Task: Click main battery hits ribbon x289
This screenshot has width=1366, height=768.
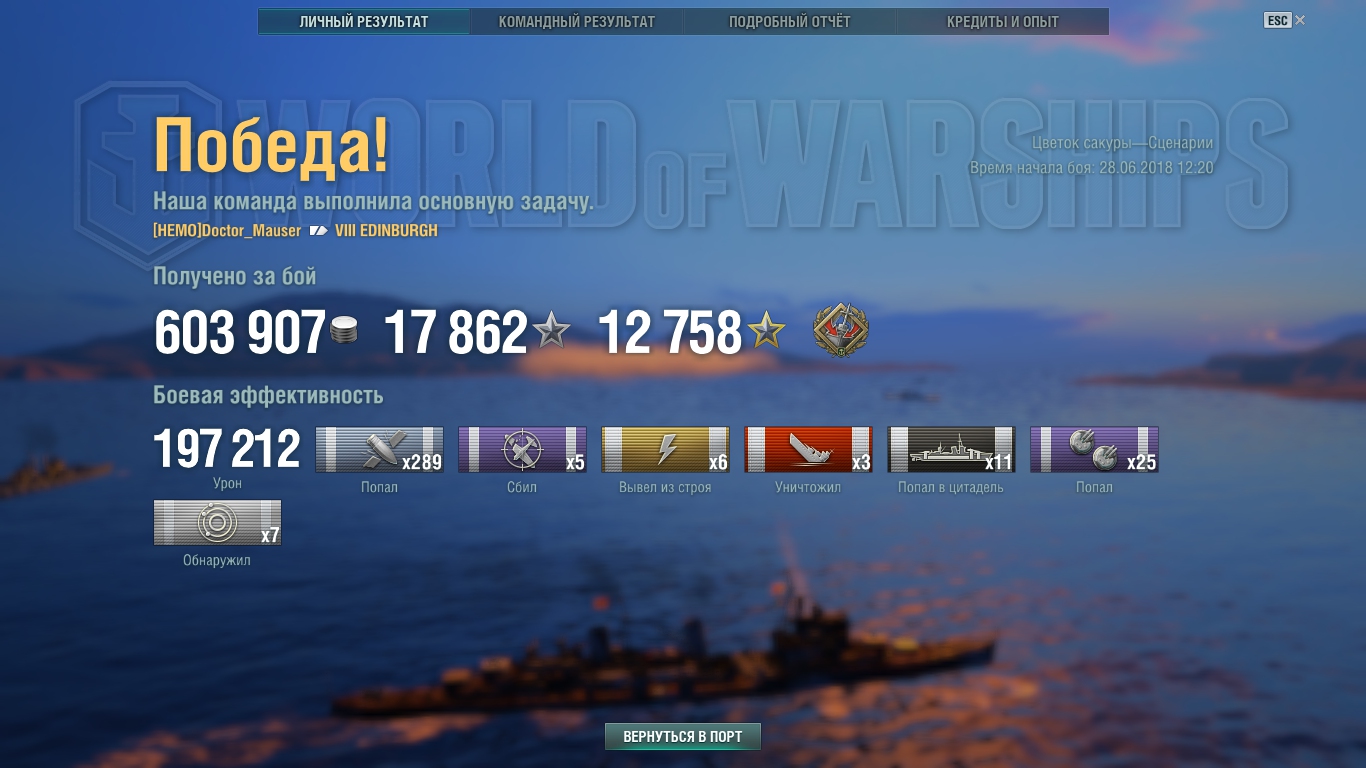Action: click(x=379, y=450)
